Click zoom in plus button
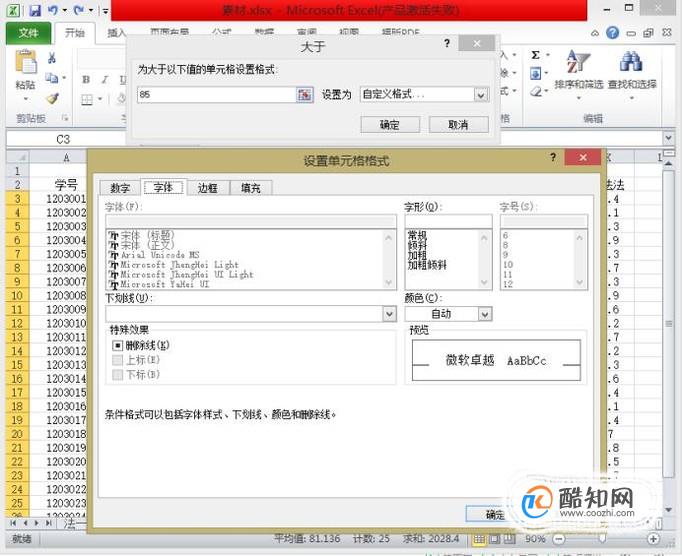The image size is (682, 556). click(x=653, y=539)
